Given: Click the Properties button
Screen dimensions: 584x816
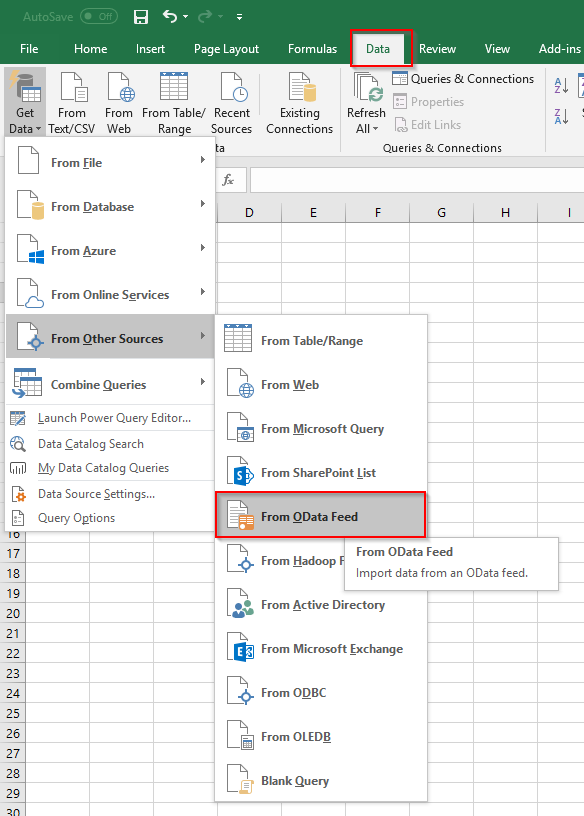Looking at the screenshot, I should click(428, 101).
